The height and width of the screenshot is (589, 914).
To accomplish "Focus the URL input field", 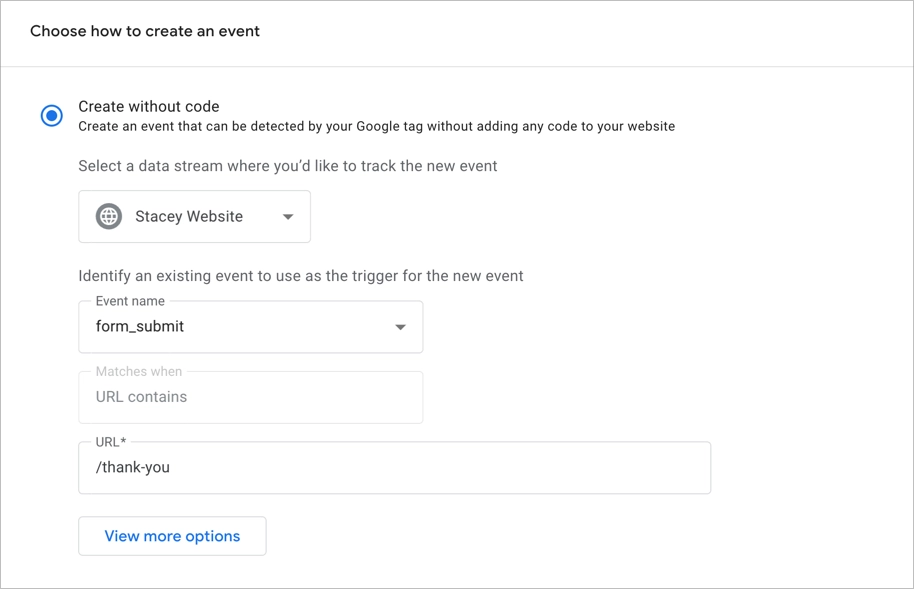I will click(394, 468).
